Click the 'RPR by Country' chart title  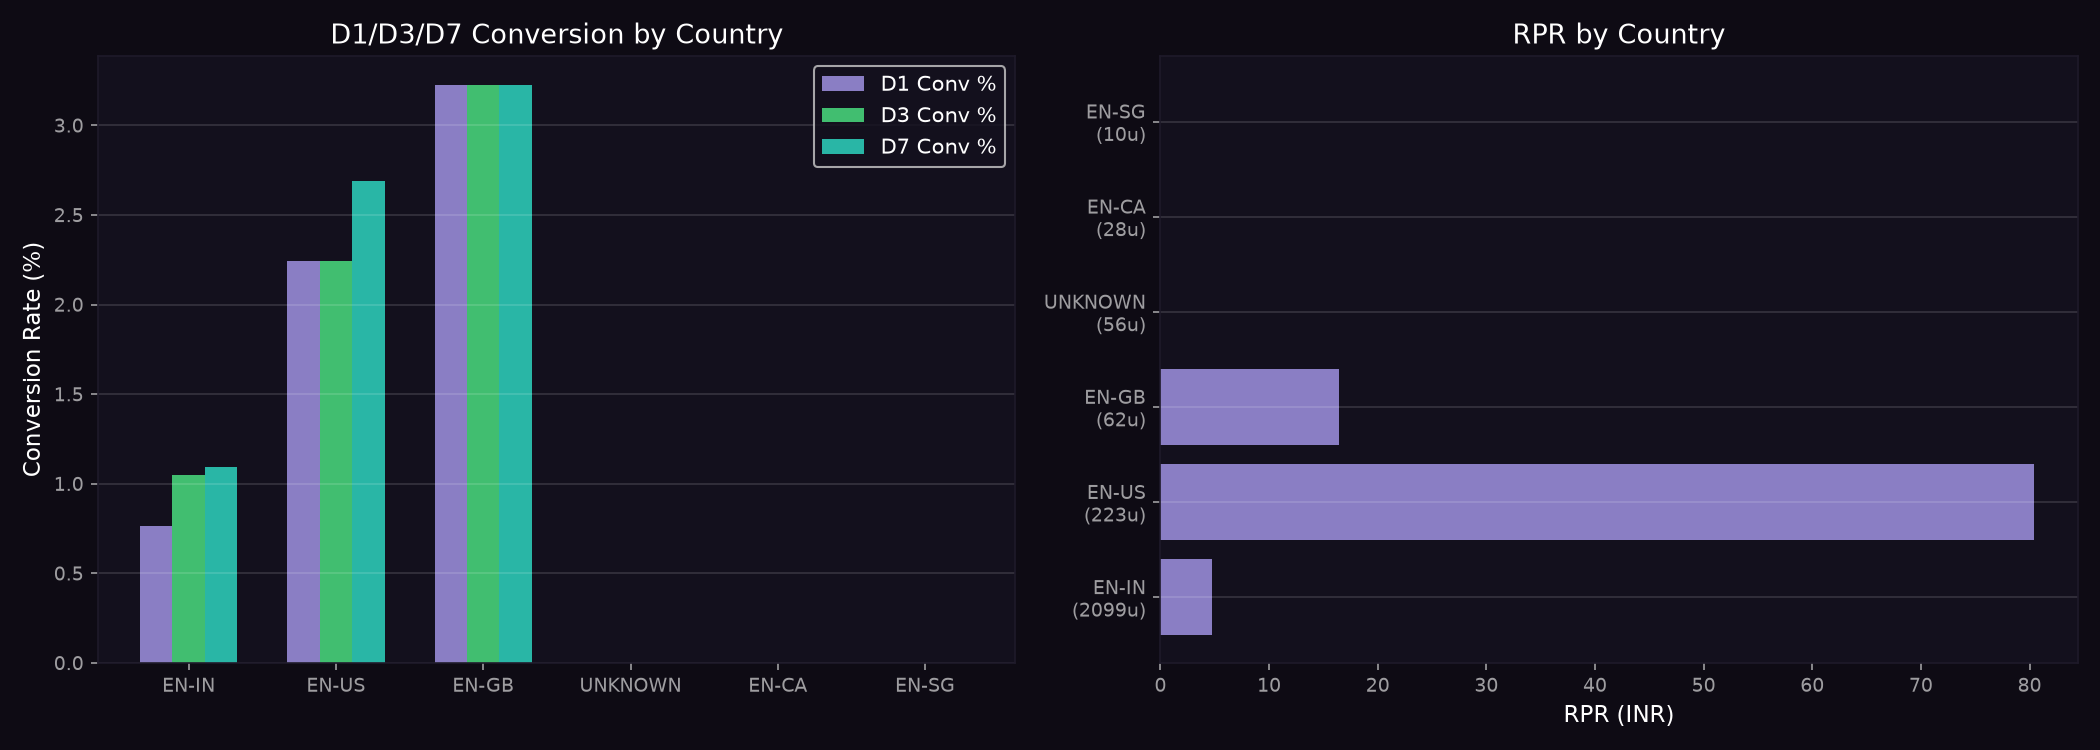(1618, 34)
